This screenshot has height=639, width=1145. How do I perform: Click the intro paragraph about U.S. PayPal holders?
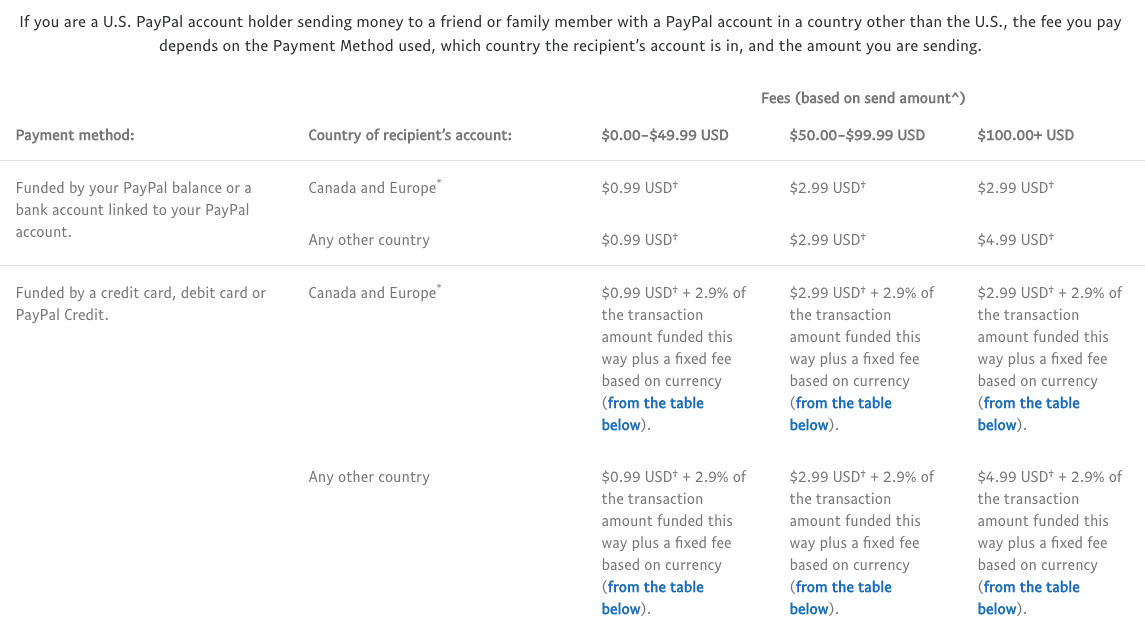tap(570, 34)
